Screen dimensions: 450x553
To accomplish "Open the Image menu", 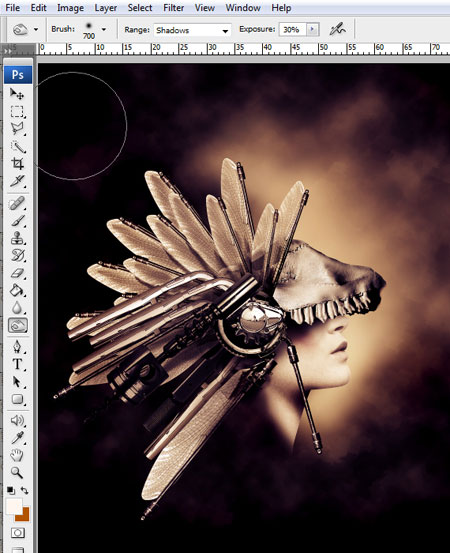I will click(x=70, y=7).
